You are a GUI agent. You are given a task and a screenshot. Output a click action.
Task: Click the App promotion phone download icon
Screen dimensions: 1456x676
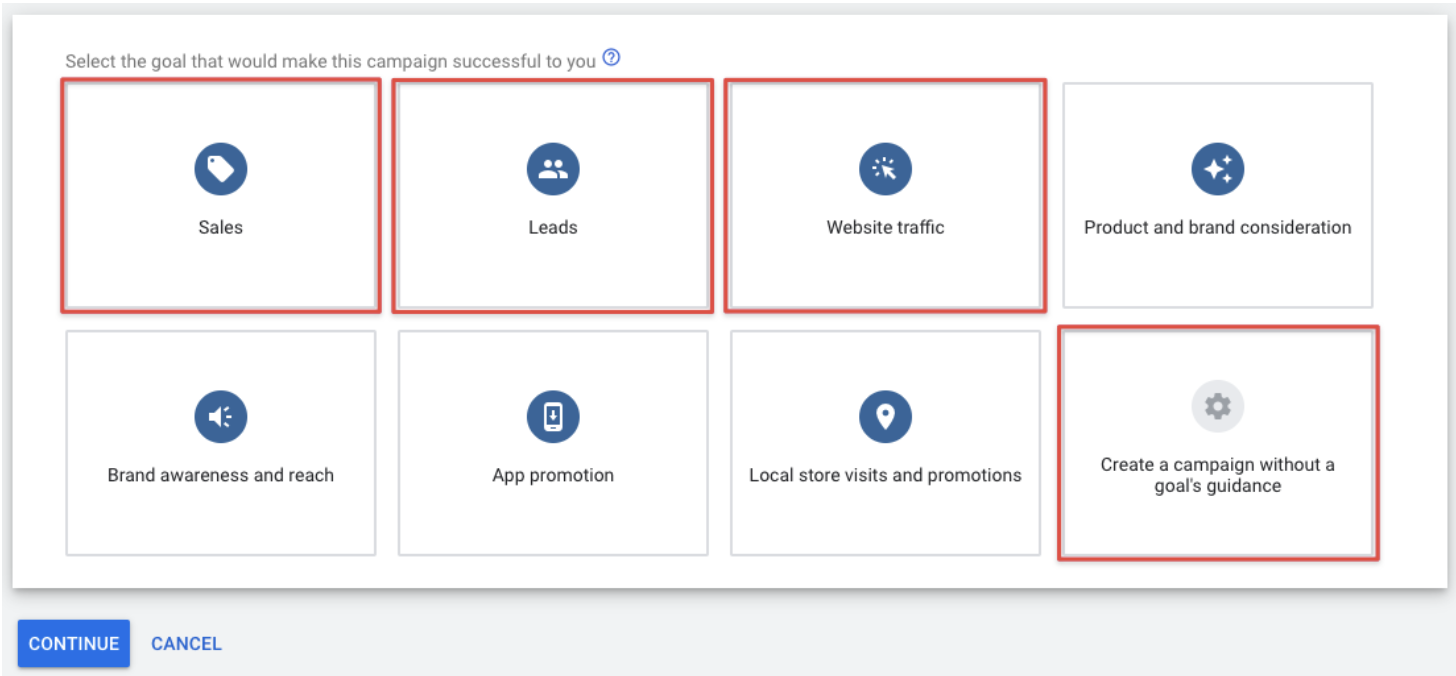(x=553, y=417)
